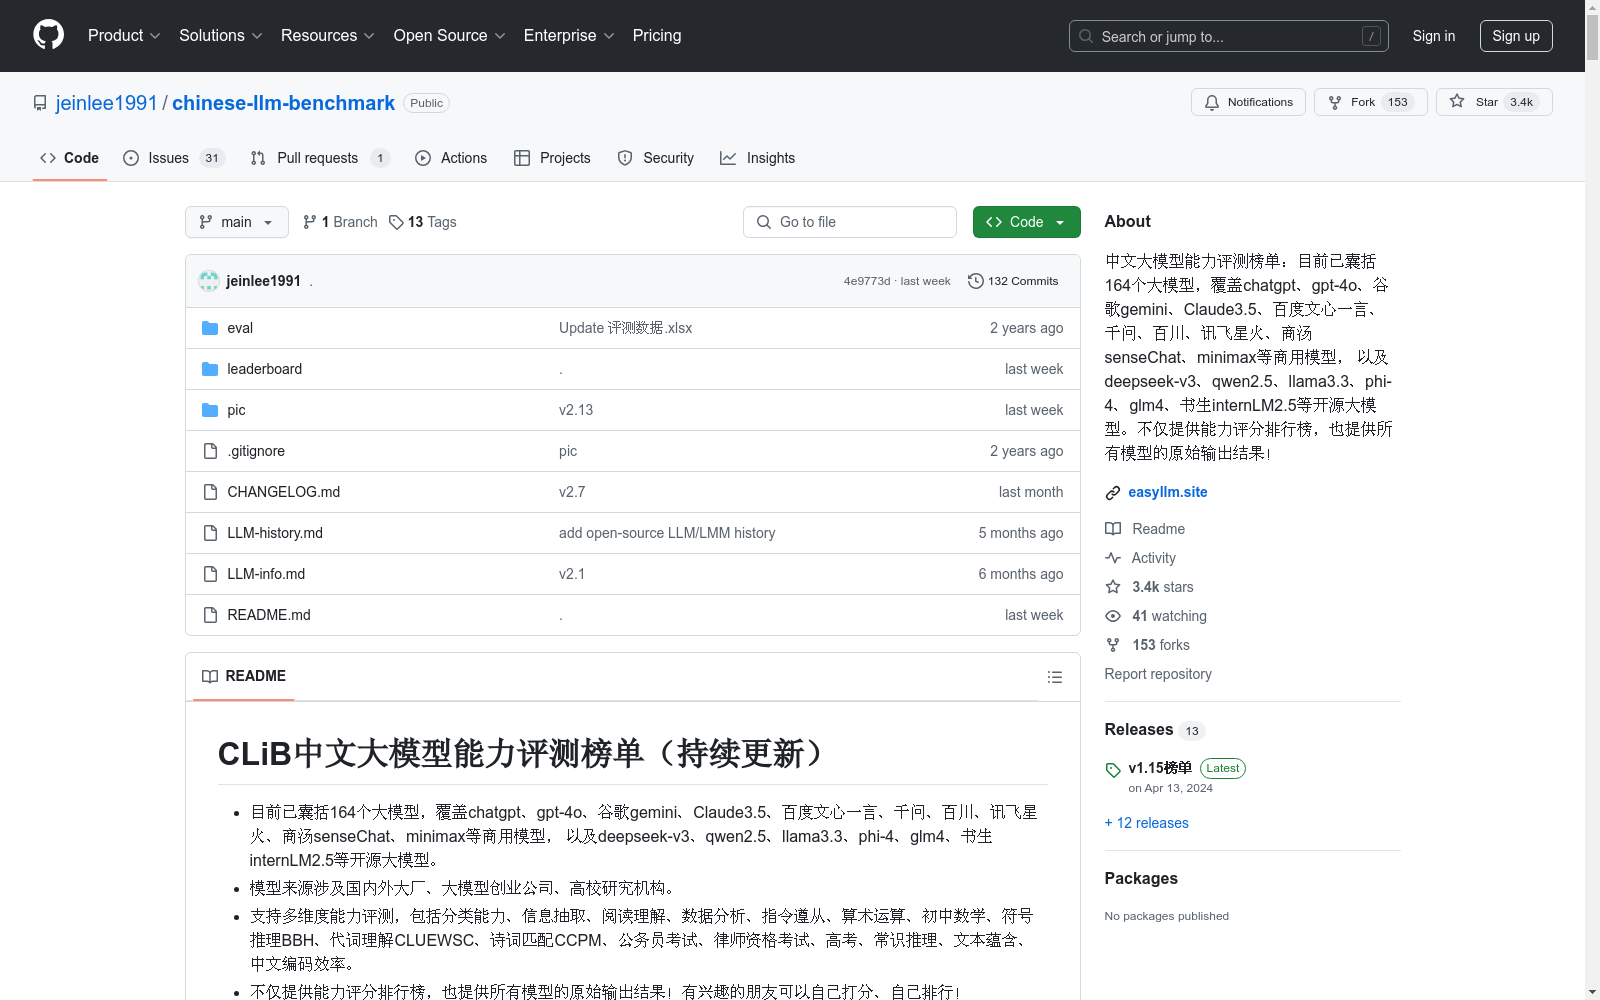Open LLM-history.md file
Screen dimensions: 1600x1000
pos(275,533)
